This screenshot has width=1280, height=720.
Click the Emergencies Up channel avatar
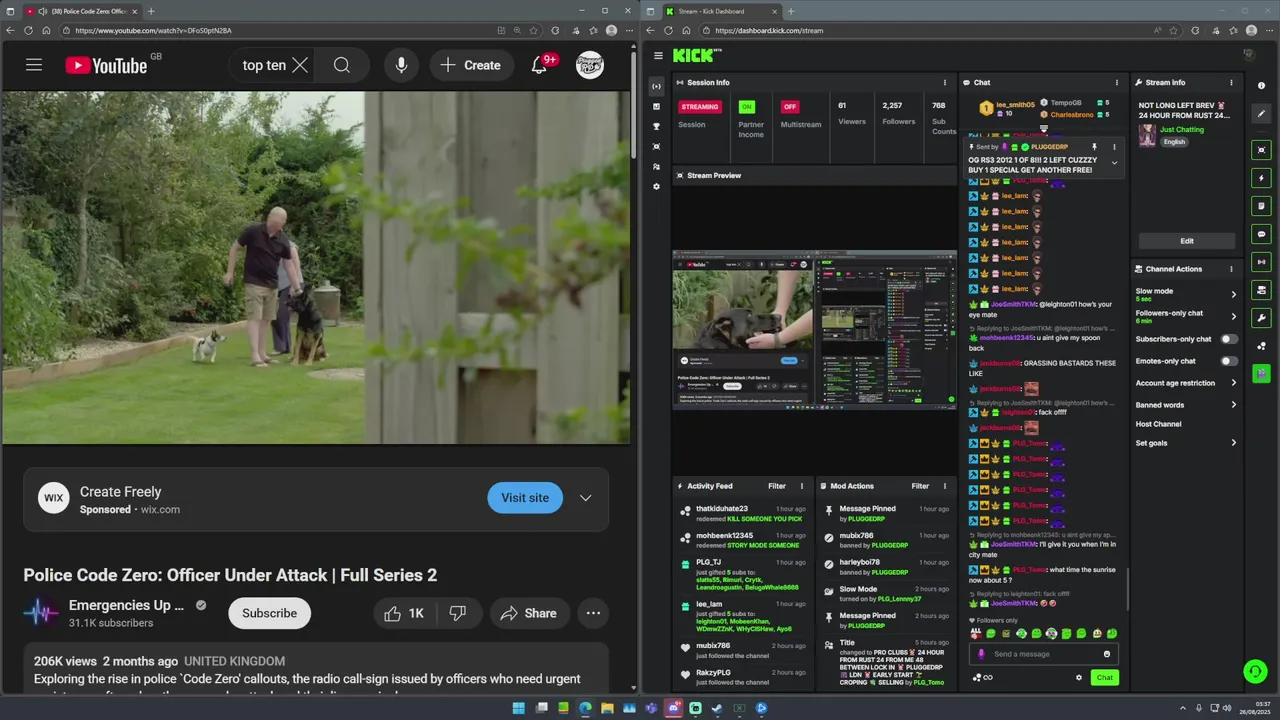click(x=41, y=613)
